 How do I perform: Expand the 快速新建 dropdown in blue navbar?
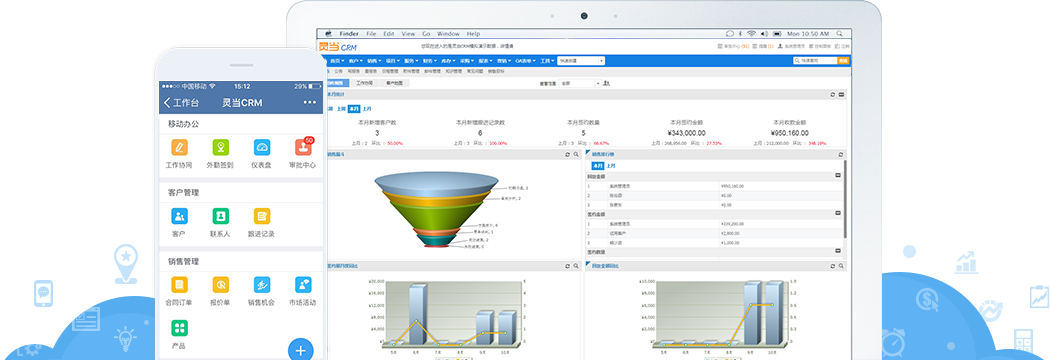(x=581, y=60)
